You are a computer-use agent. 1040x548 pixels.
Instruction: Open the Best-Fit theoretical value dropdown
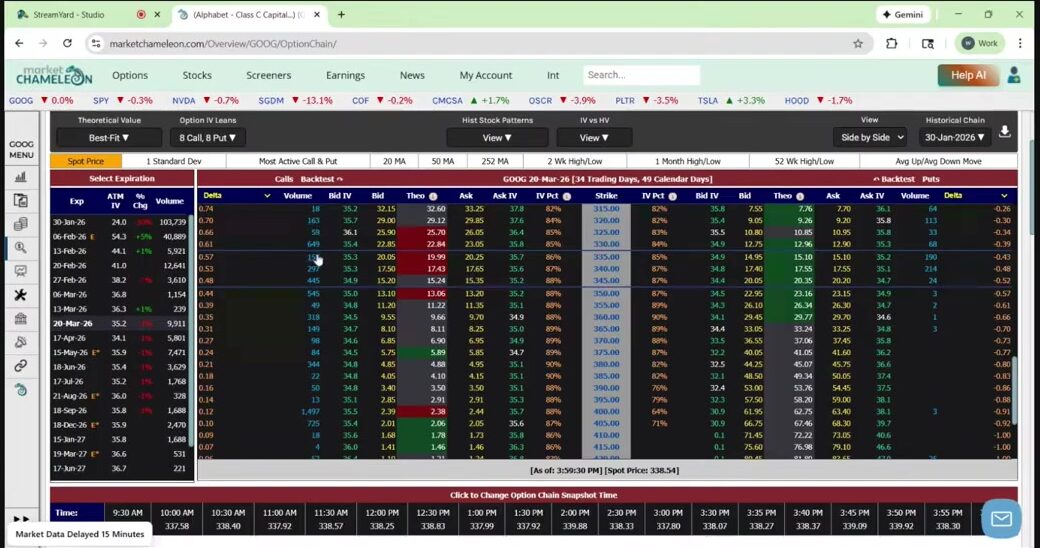109,137
